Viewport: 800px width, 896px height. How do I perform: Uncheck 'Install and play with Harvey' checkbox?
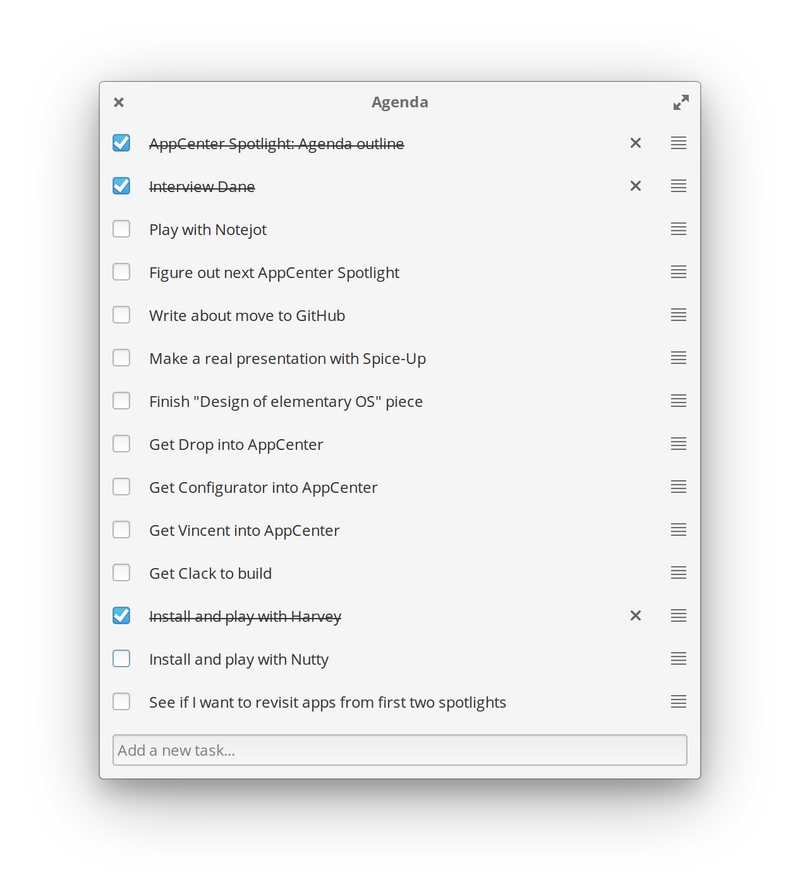[x=121, y=615]
